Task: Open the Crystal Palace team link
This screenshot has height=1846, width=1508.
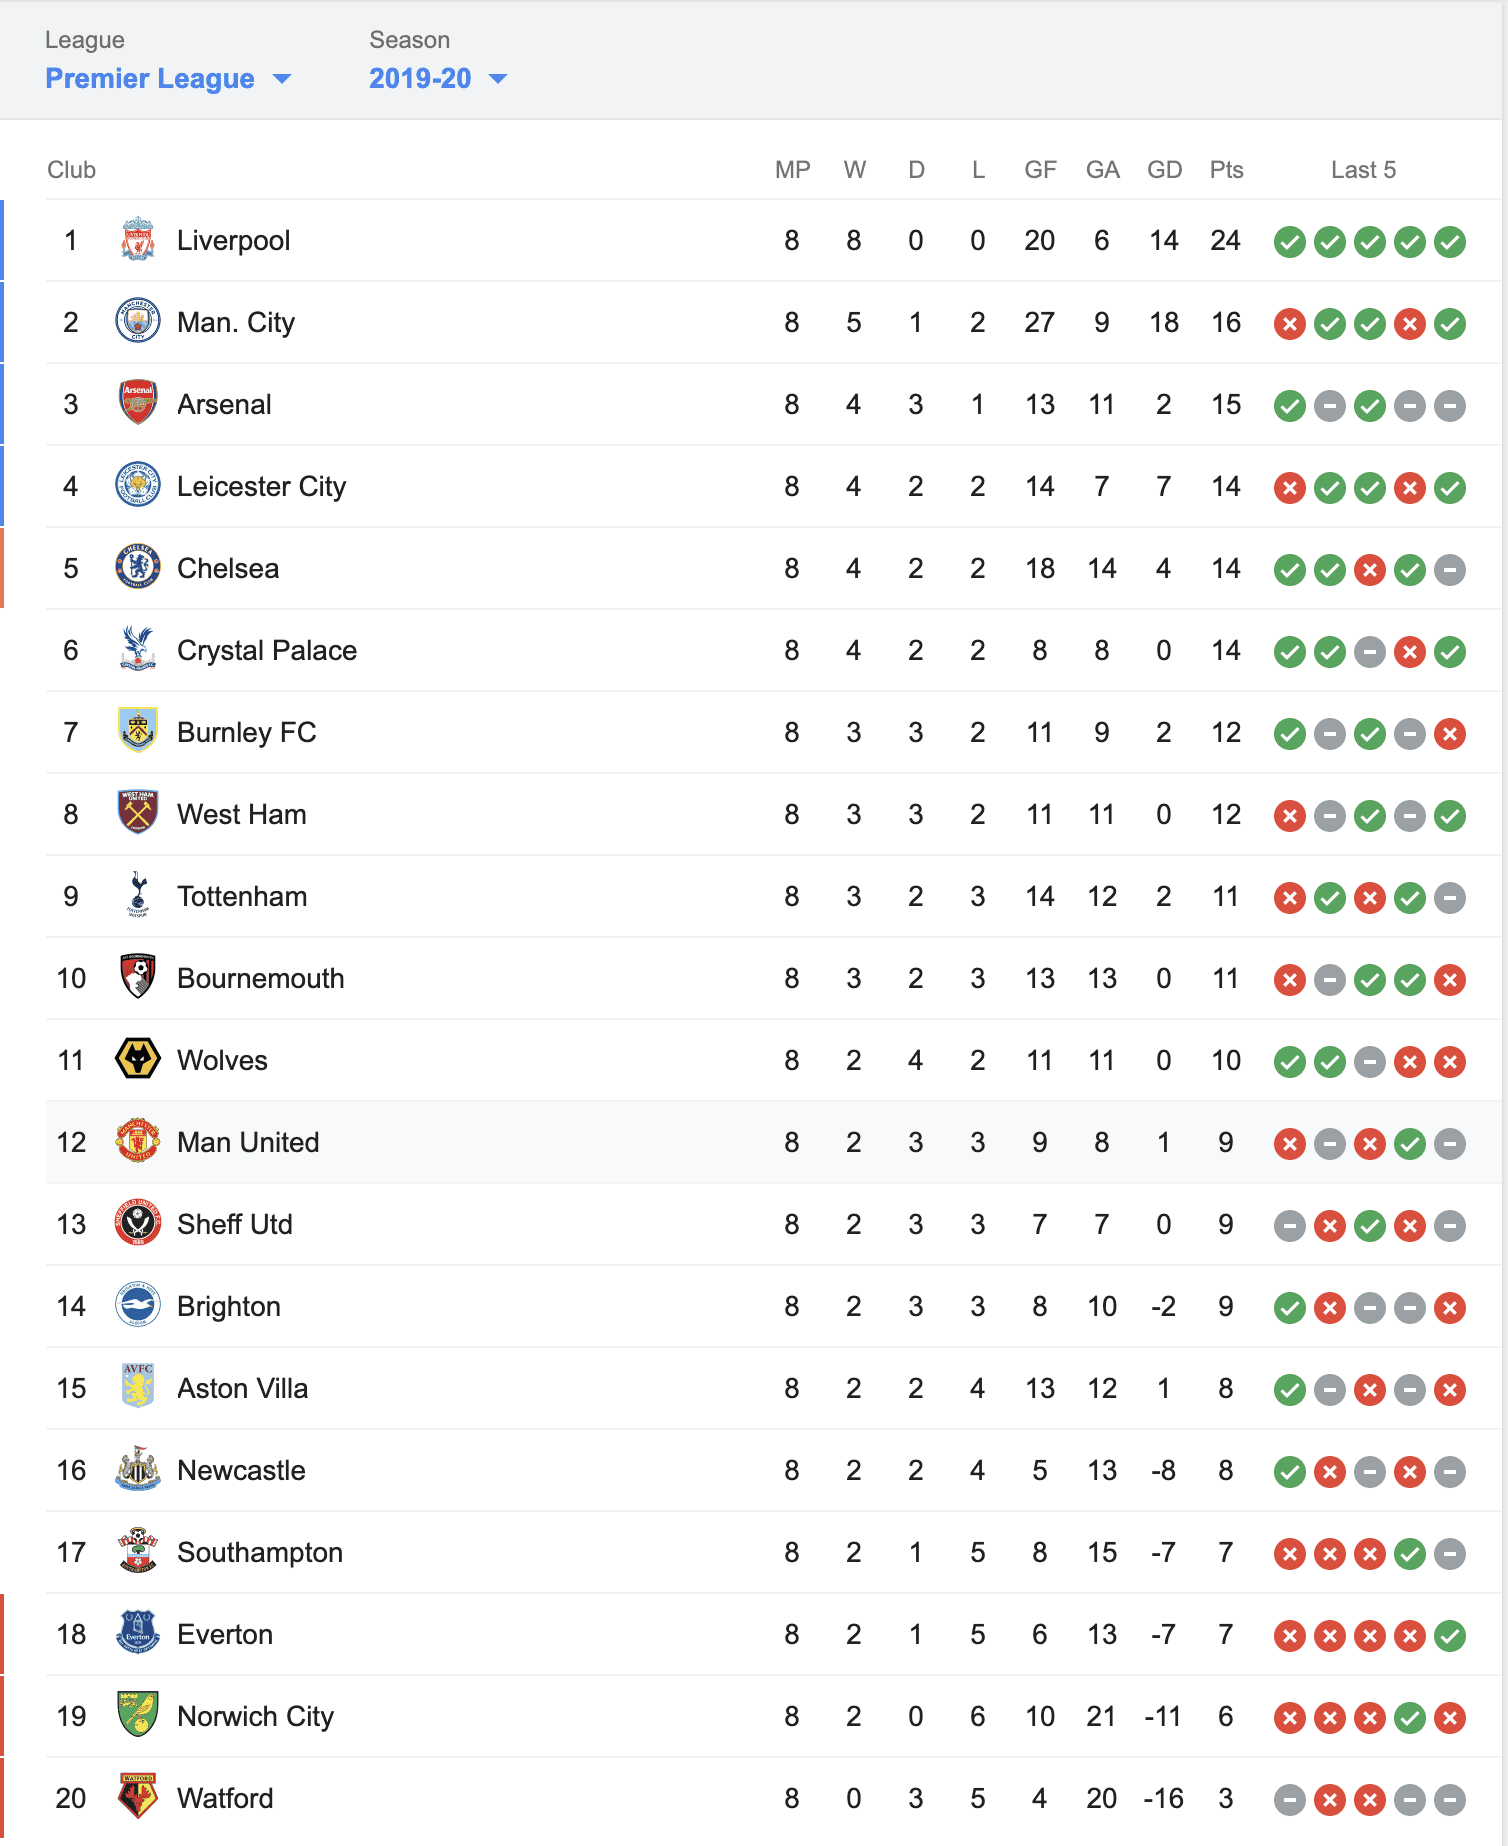Action: (267, 651)
